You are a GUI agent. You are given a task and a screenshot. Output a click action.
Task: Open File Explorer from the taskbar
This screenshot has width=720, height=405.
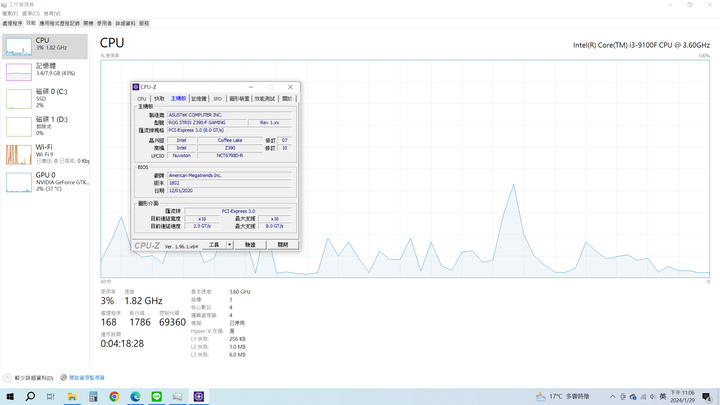(x=72, y=396)
